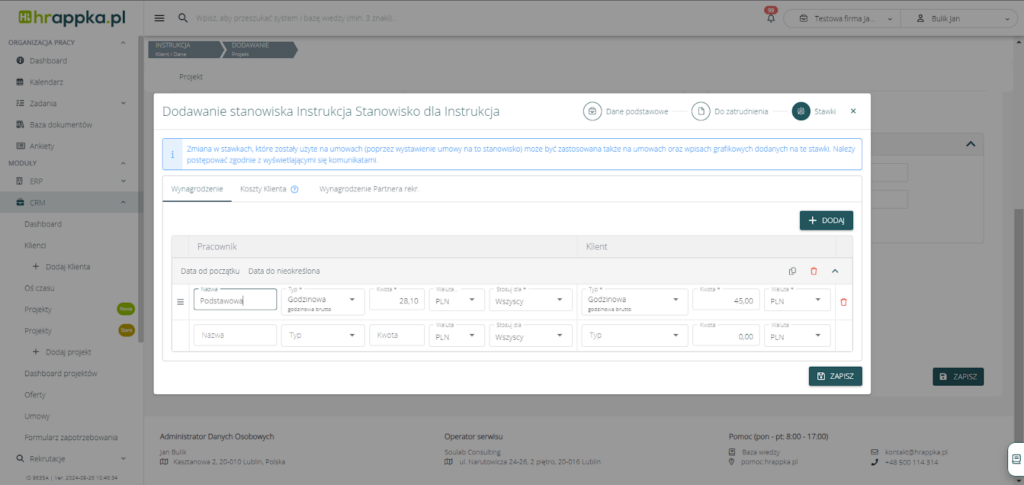Viewport: 1024px width, 485px height.
Task: Click ZAPISZ button in the dialog
Action: tap(834, 376)
